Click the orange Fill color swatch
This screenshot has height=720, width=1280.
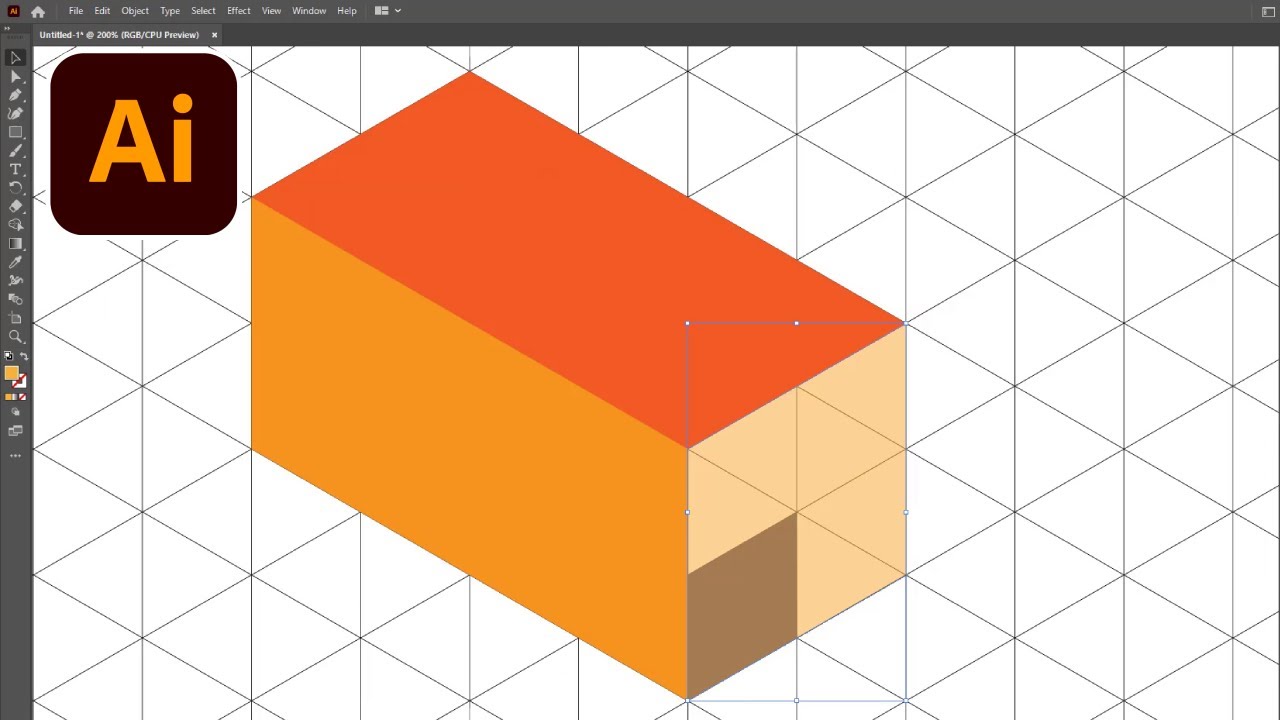[x=11, y=374]
